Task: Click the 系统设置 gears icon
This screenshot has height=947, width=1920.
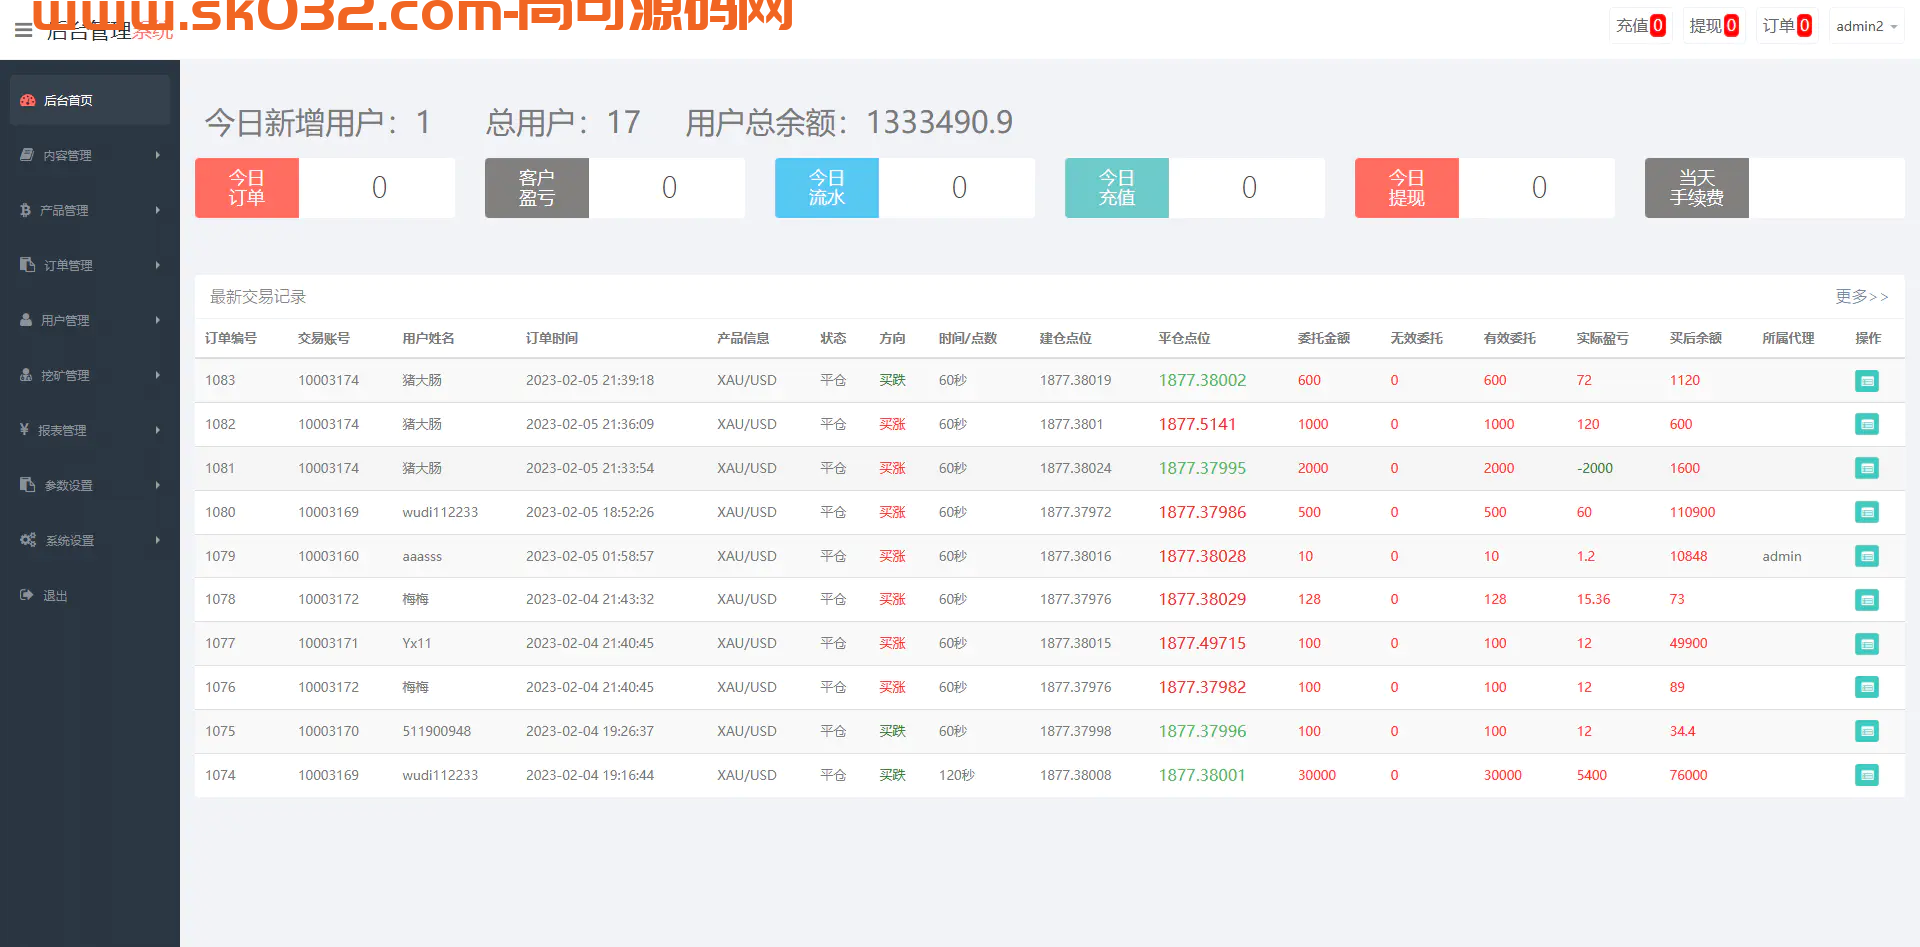Action: click(28, 540)
